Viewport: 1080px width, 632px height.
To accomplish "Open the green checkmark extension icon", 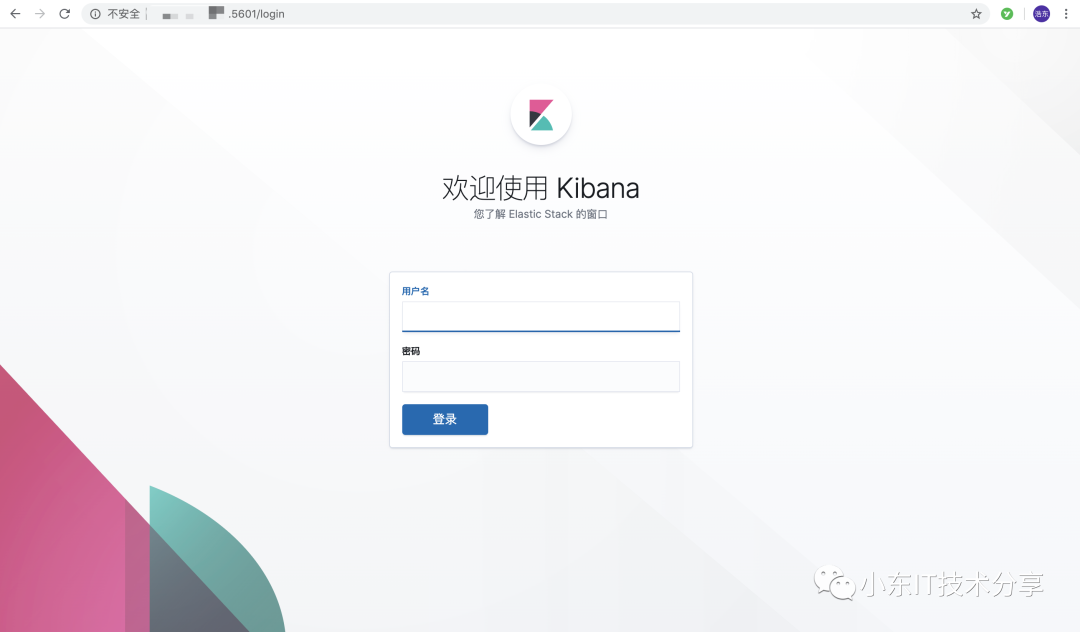I will (x=1007, y=14).
